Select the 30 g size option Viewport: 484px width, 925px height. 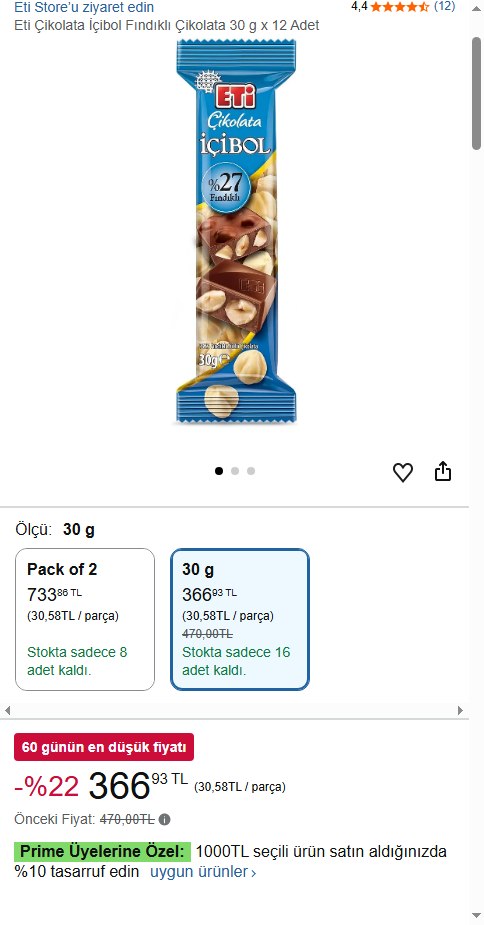pos(240,619)
